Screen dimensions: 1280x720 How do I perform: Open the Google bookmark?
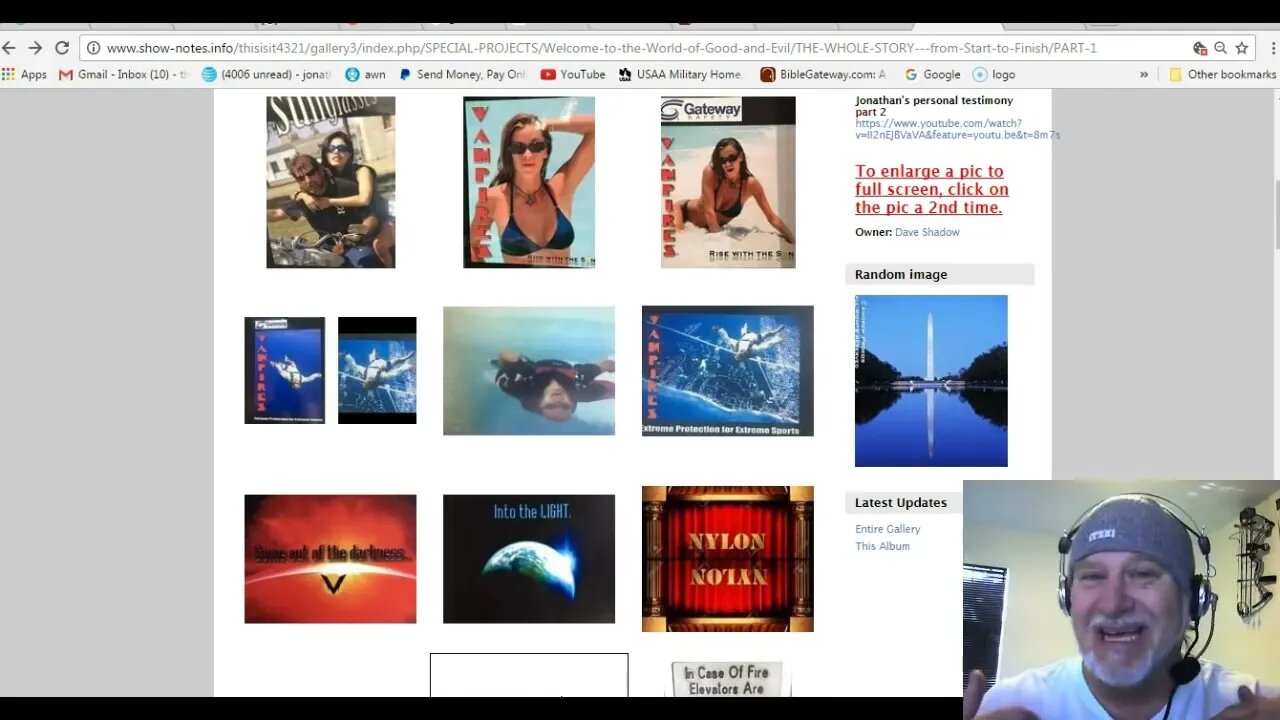(932, 74)
